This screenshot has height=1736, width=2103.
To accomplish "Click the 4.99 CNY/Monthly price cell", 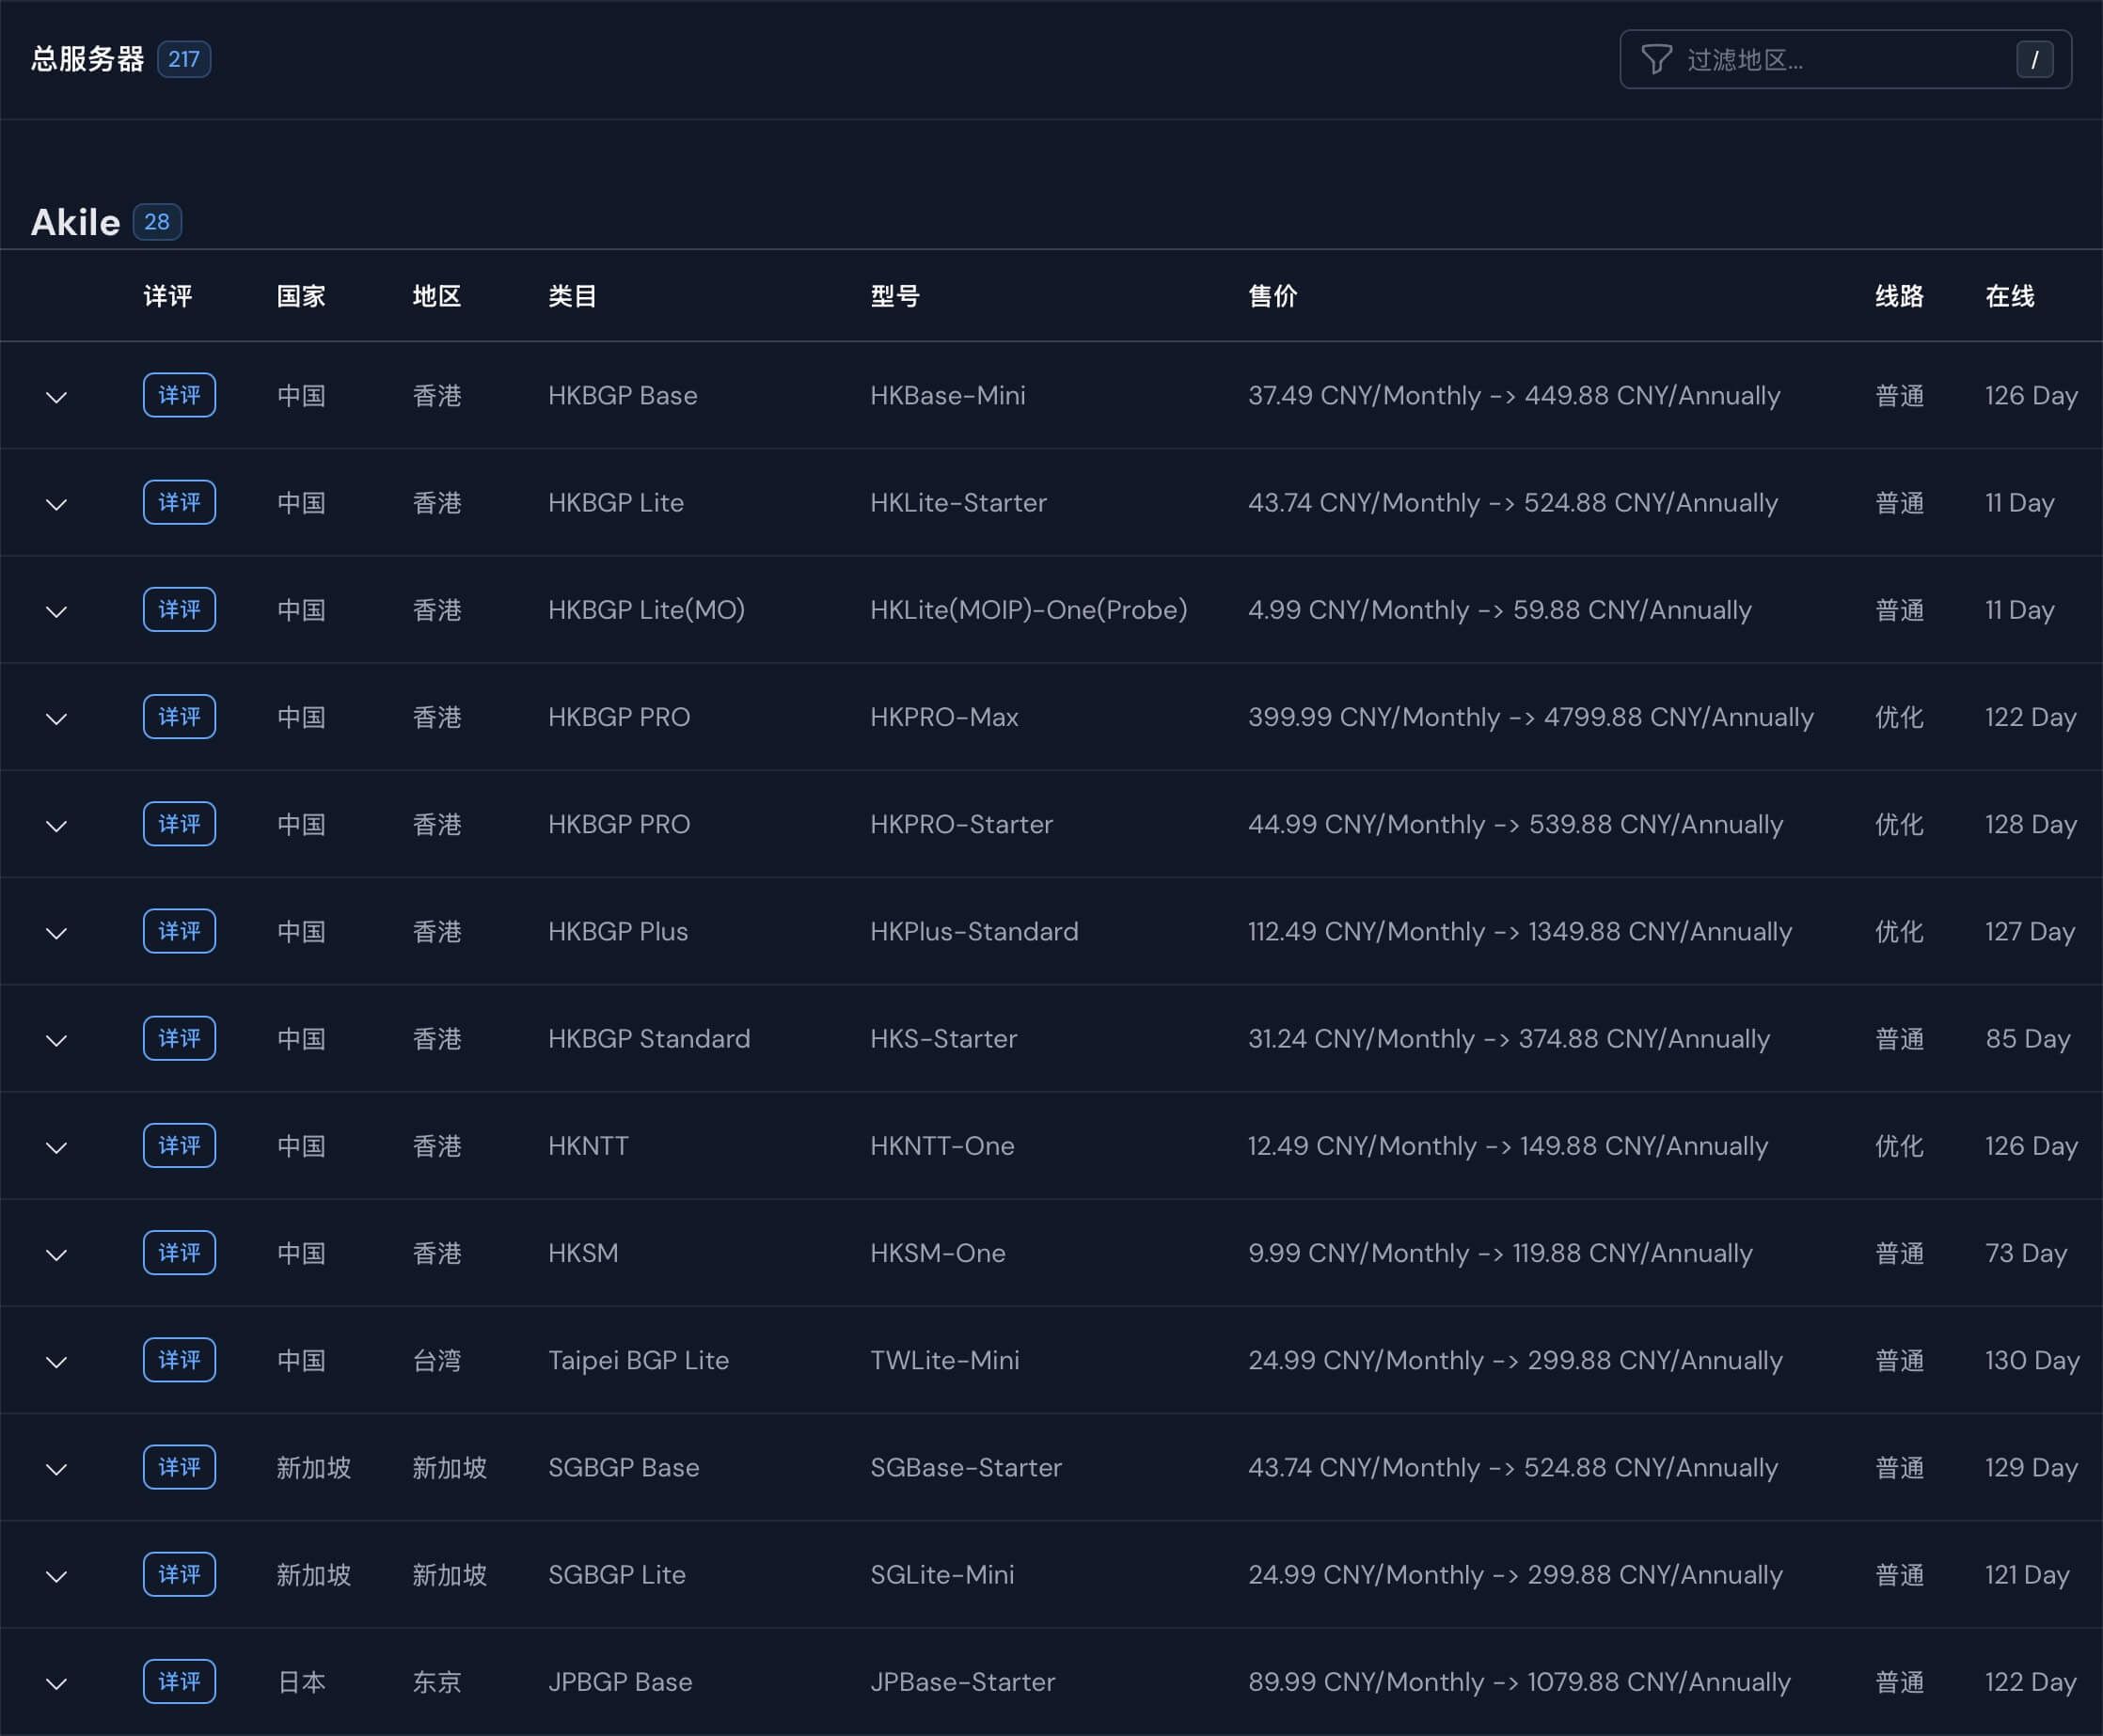I will [1500, 610].
